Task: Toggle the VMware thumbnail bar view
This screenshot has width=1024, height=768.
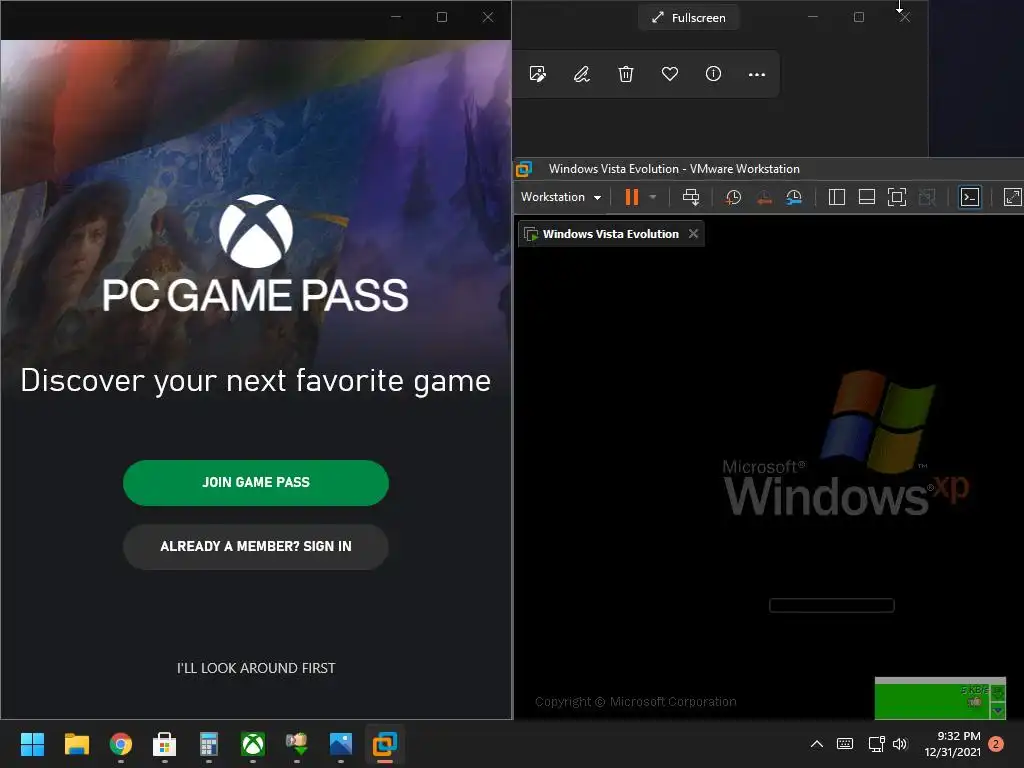Action: point(867,197)
